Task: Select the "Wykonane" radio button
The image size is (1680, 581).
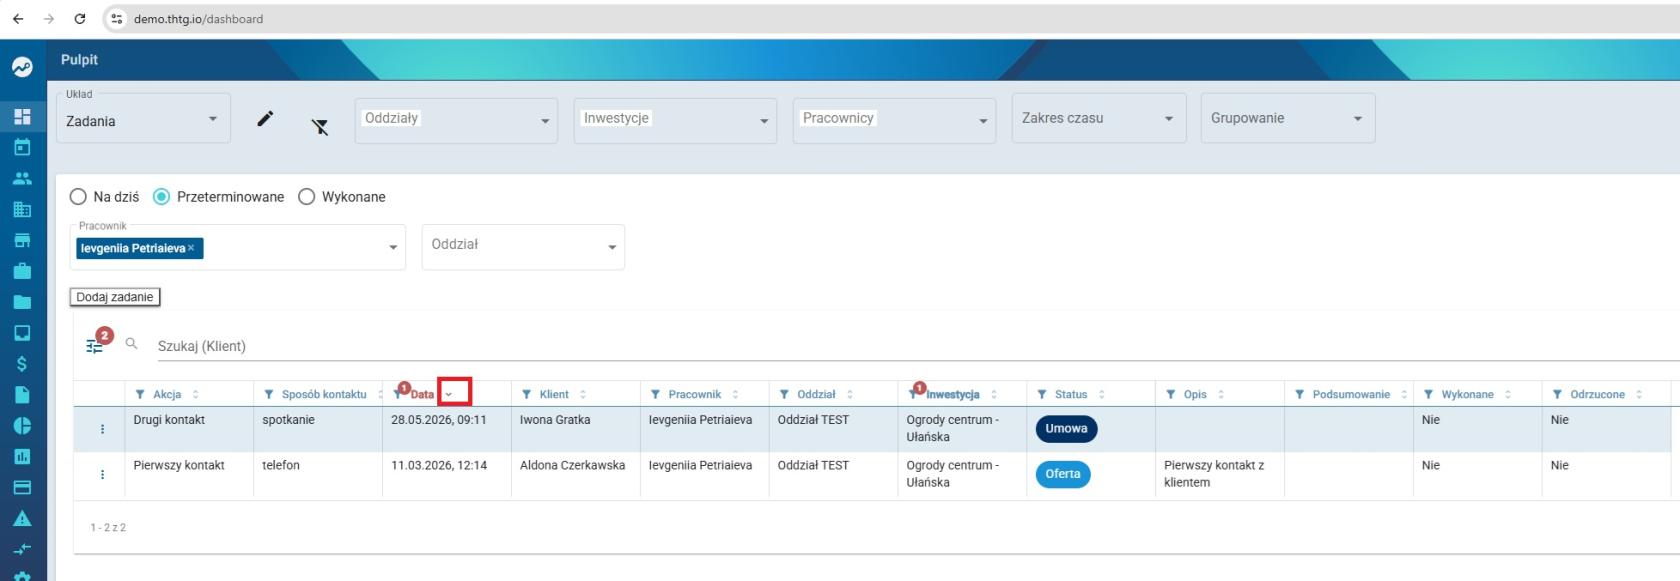Action: [307, 197]
